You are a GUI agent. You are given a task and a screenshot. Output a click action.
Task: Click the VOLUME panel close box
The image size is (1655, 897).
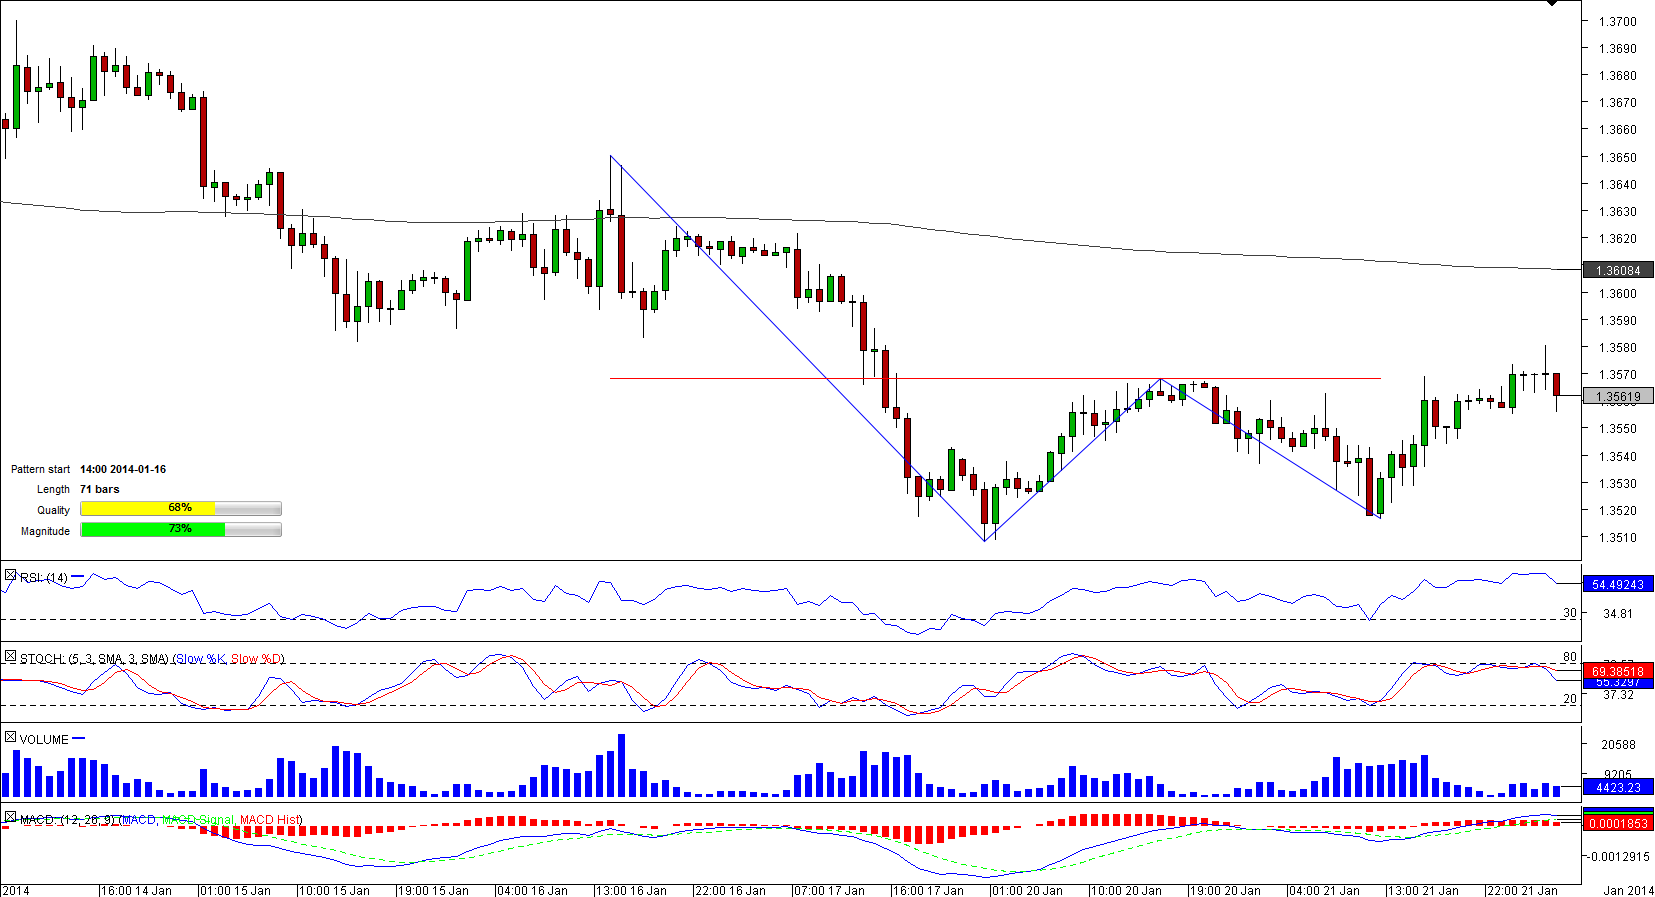tap(10, 738)
